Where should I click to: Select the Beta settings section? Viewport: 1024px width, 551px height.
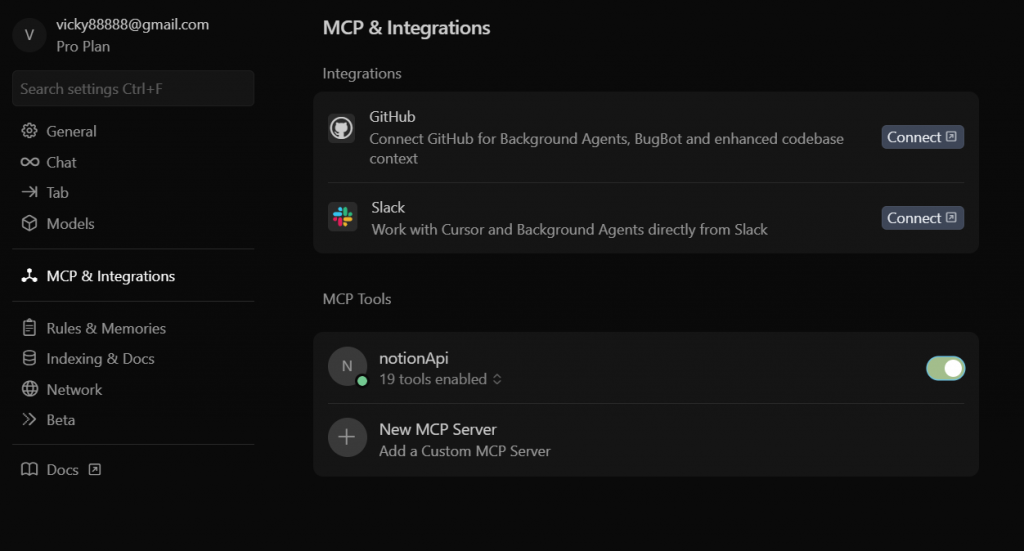[60, 420]
